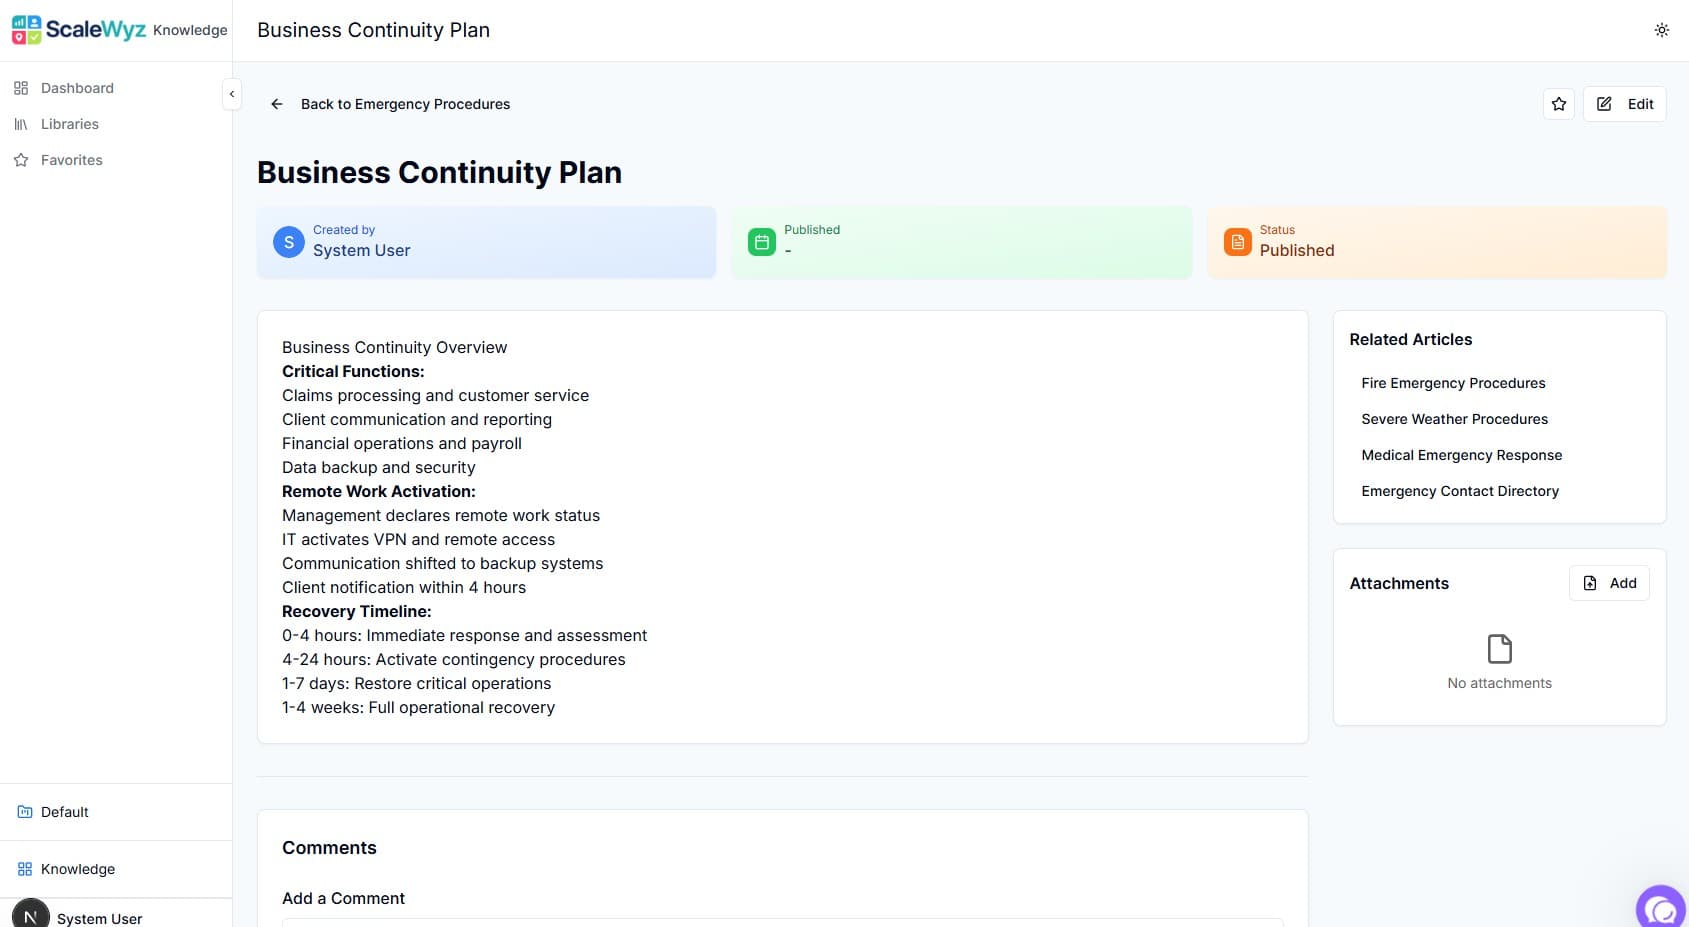Open Fire Emergency Procedures related article
The width and height of the screenshot is (1689, 927).
tap(1452, 383)
